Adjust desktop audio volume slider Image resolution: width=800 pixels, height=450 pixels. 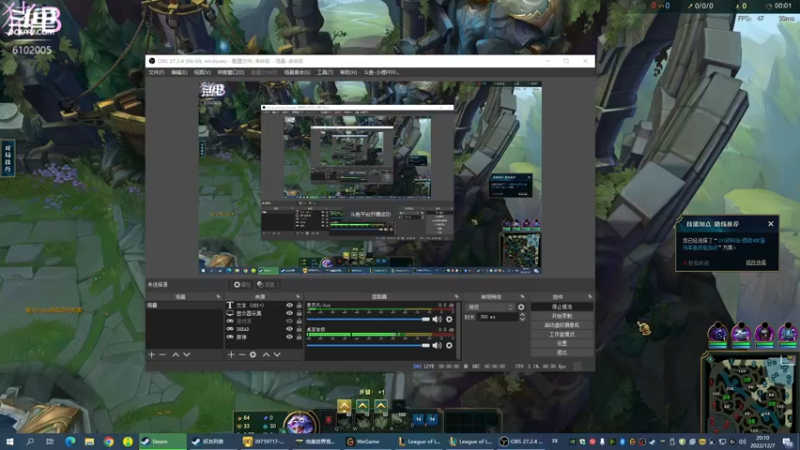pyautogui.click(x=368, y=345)
